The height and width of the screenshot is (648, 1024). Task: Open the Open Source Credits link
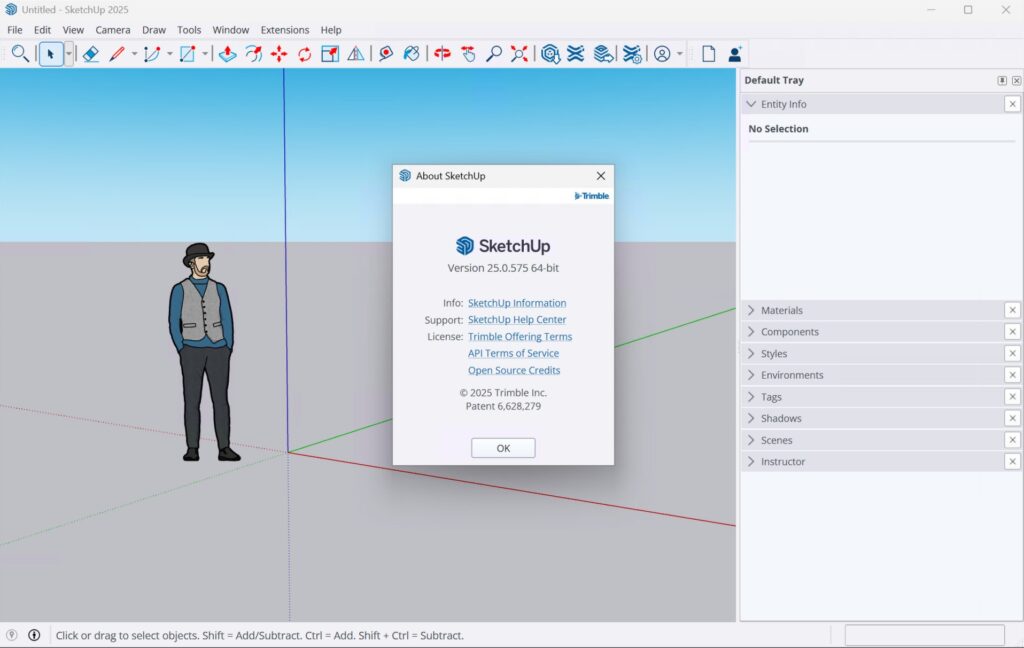click(514, 370)
